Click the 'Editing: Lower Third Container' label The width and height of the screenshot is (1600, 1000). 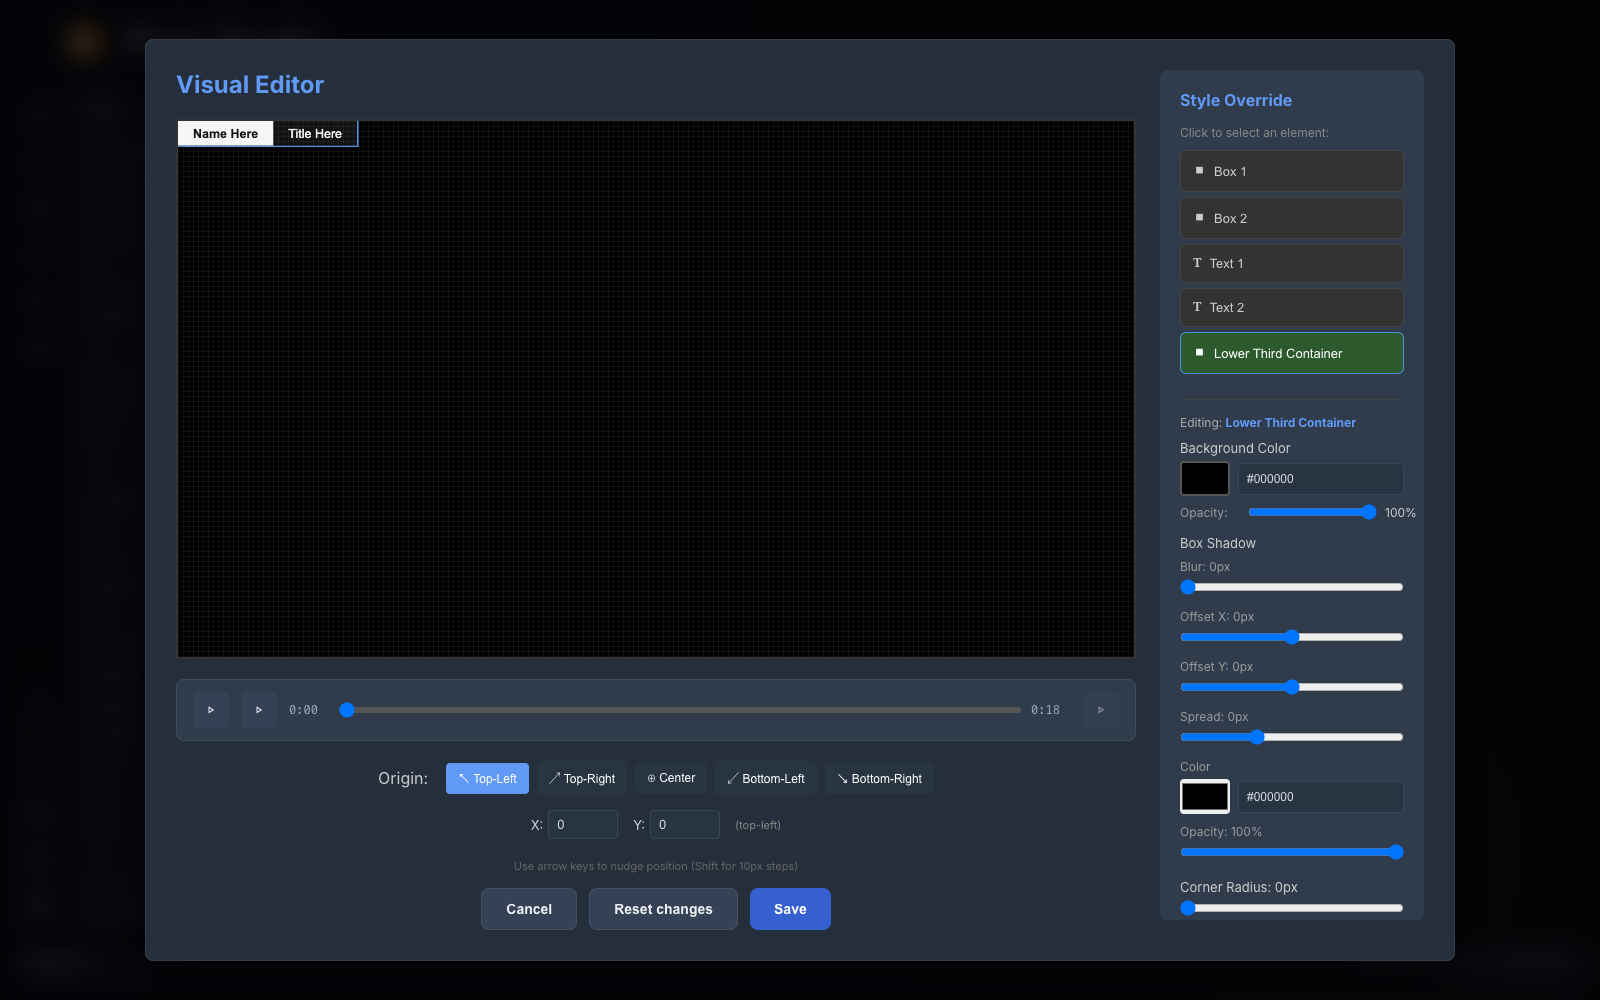tap(1268, 423)
